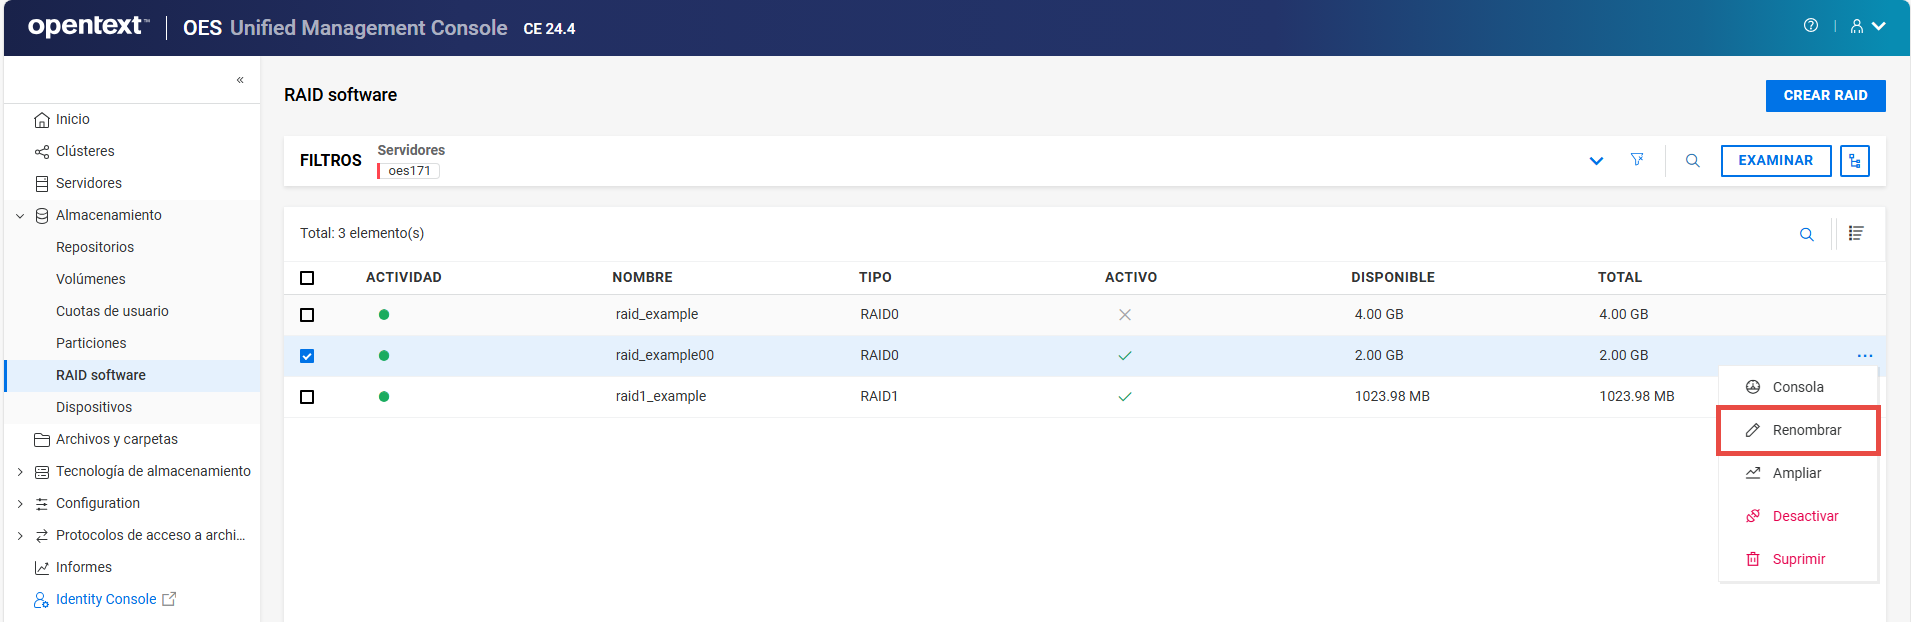Viewport: 1911px width, 622px height.
Task: Expand Tecnología de almacenamiento section
Action: 20,472
